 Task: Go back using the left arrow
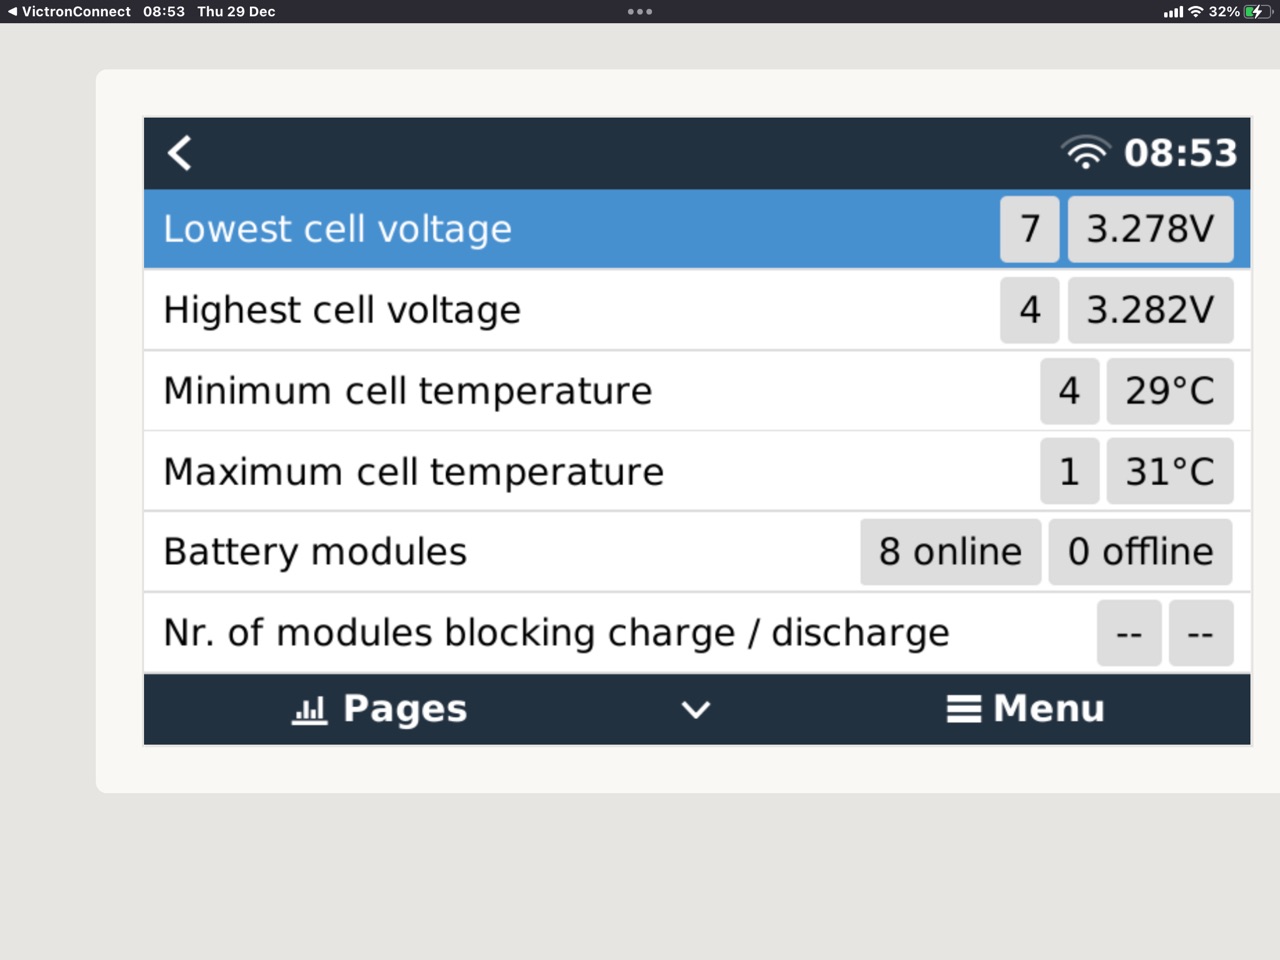180,153
